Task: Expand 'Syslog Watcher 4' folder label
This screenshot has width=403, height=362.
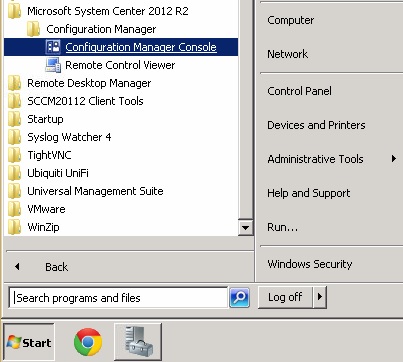Action: [x=69, y=137]
